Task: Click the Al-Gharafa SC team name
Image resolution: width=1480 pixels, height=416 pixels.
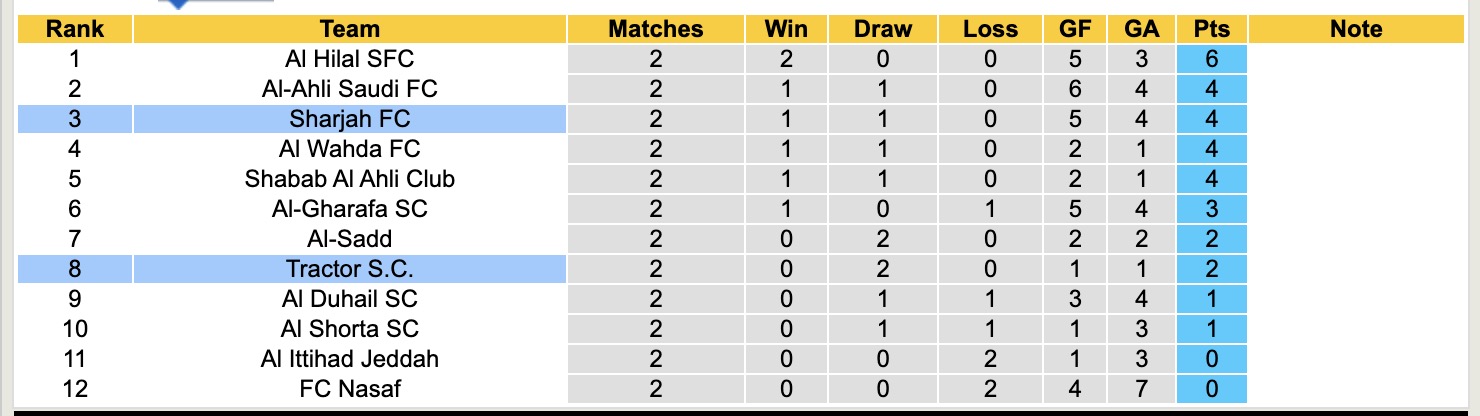Action: 349,209
